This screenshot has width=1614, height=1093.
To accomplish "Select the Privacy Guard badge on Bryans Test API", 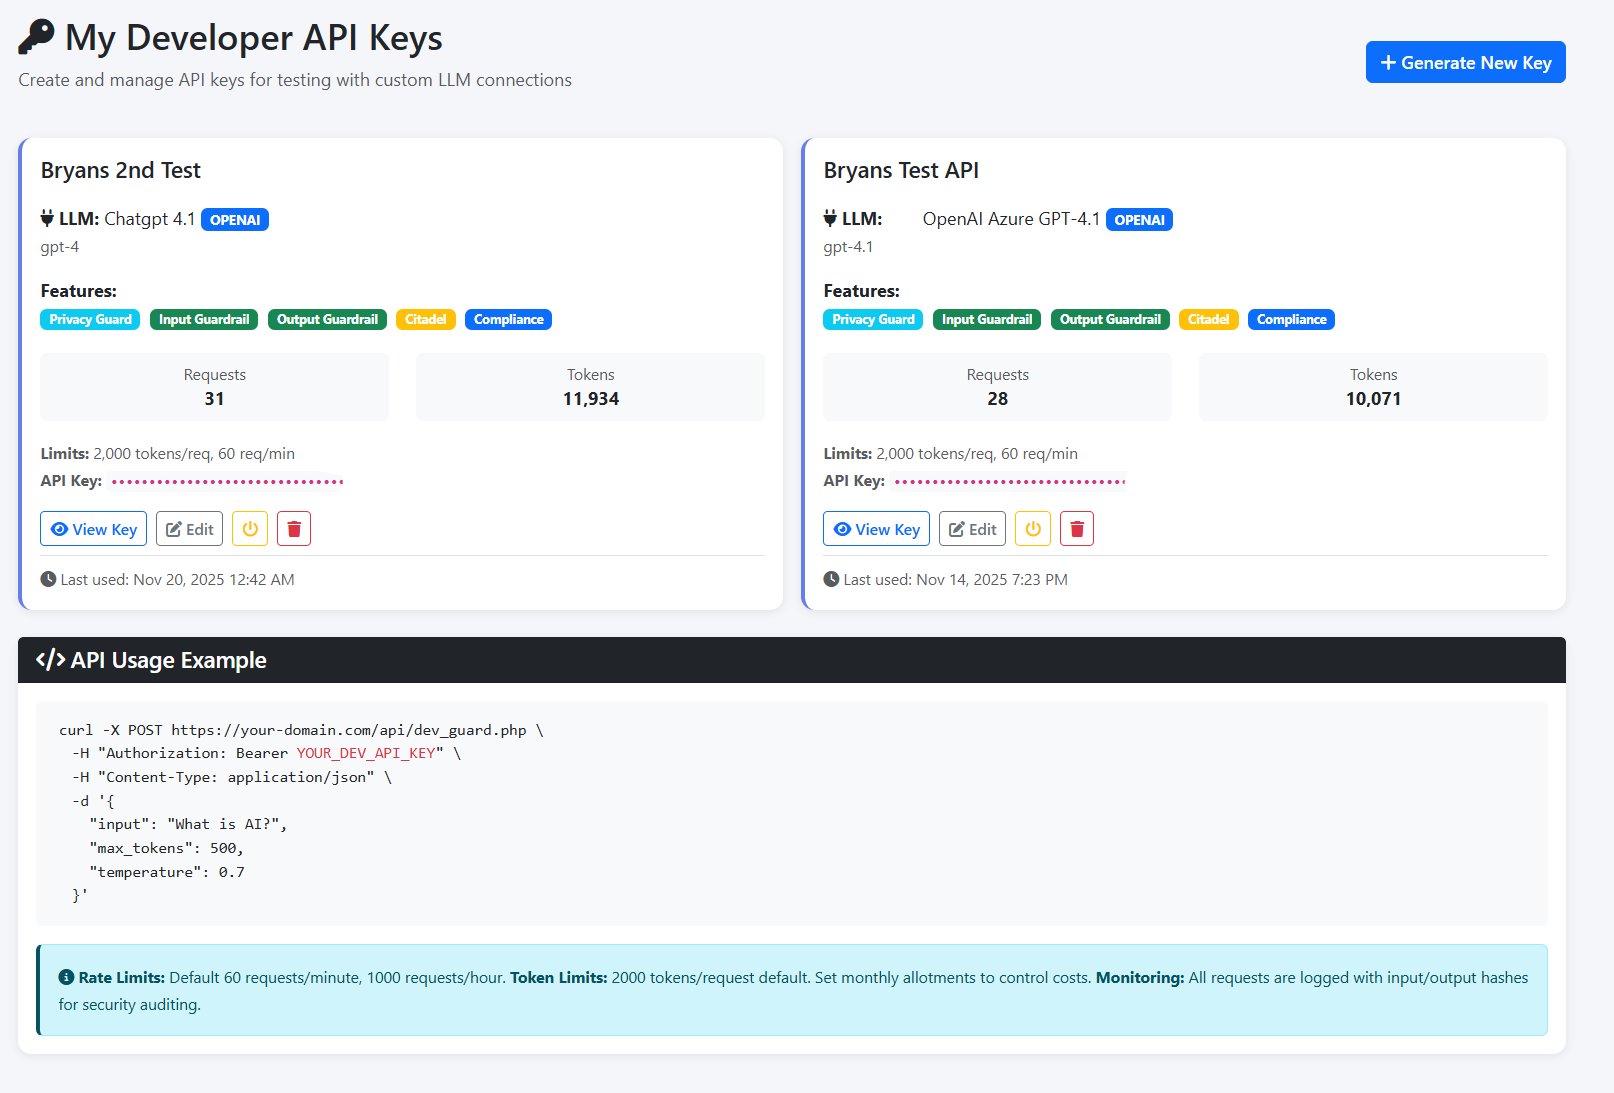I will click(x=872, y=319).
